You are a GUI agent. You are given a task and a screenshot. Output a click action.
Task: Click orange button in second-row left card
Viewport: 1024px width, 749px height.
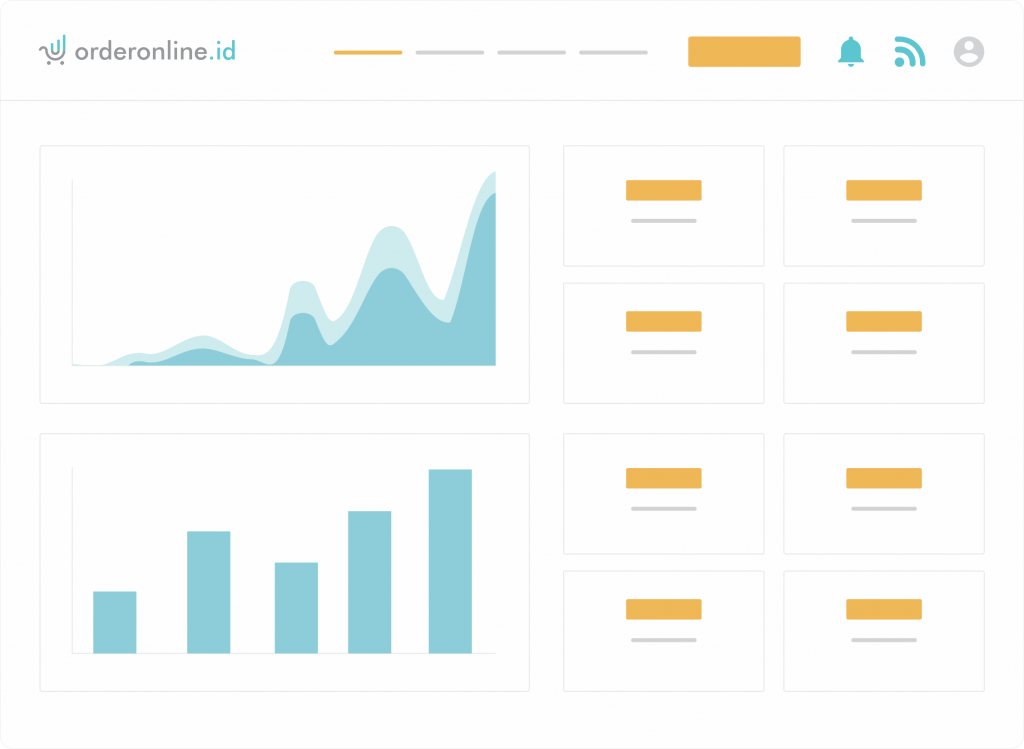[x=663, y=321]
